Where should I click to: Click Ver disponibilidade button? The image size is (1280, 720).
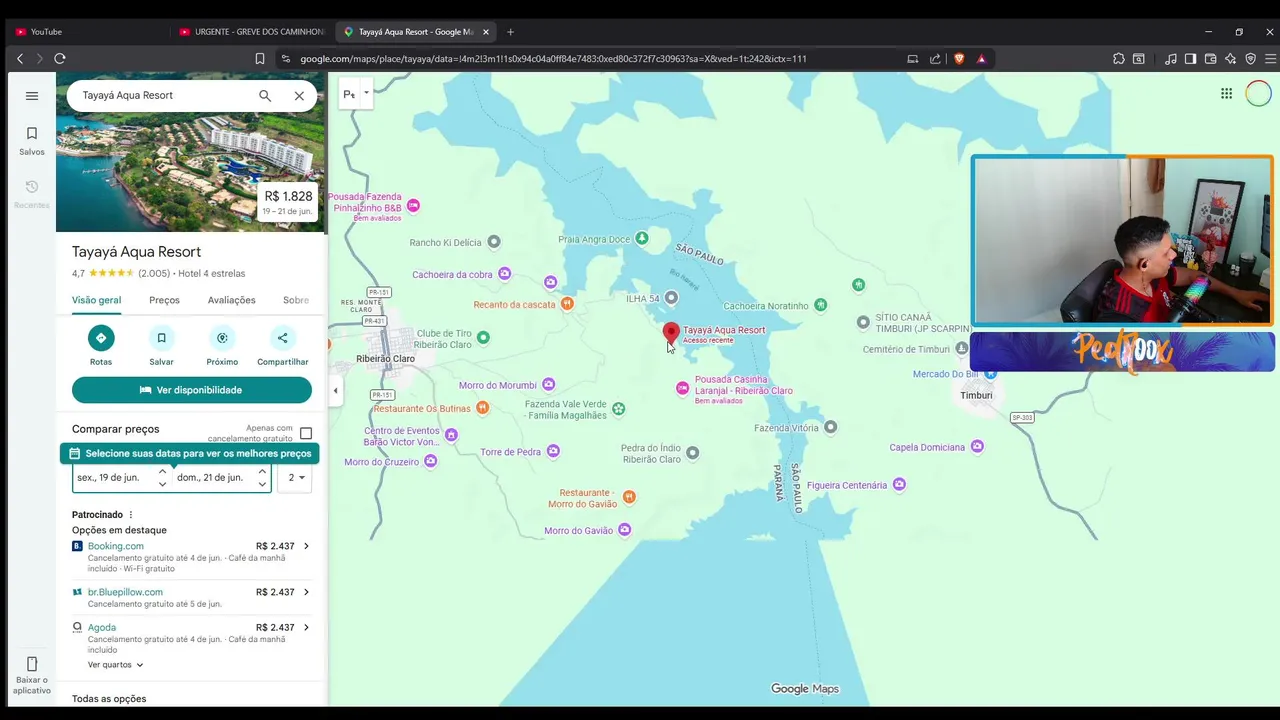click(x=192, y=390)
